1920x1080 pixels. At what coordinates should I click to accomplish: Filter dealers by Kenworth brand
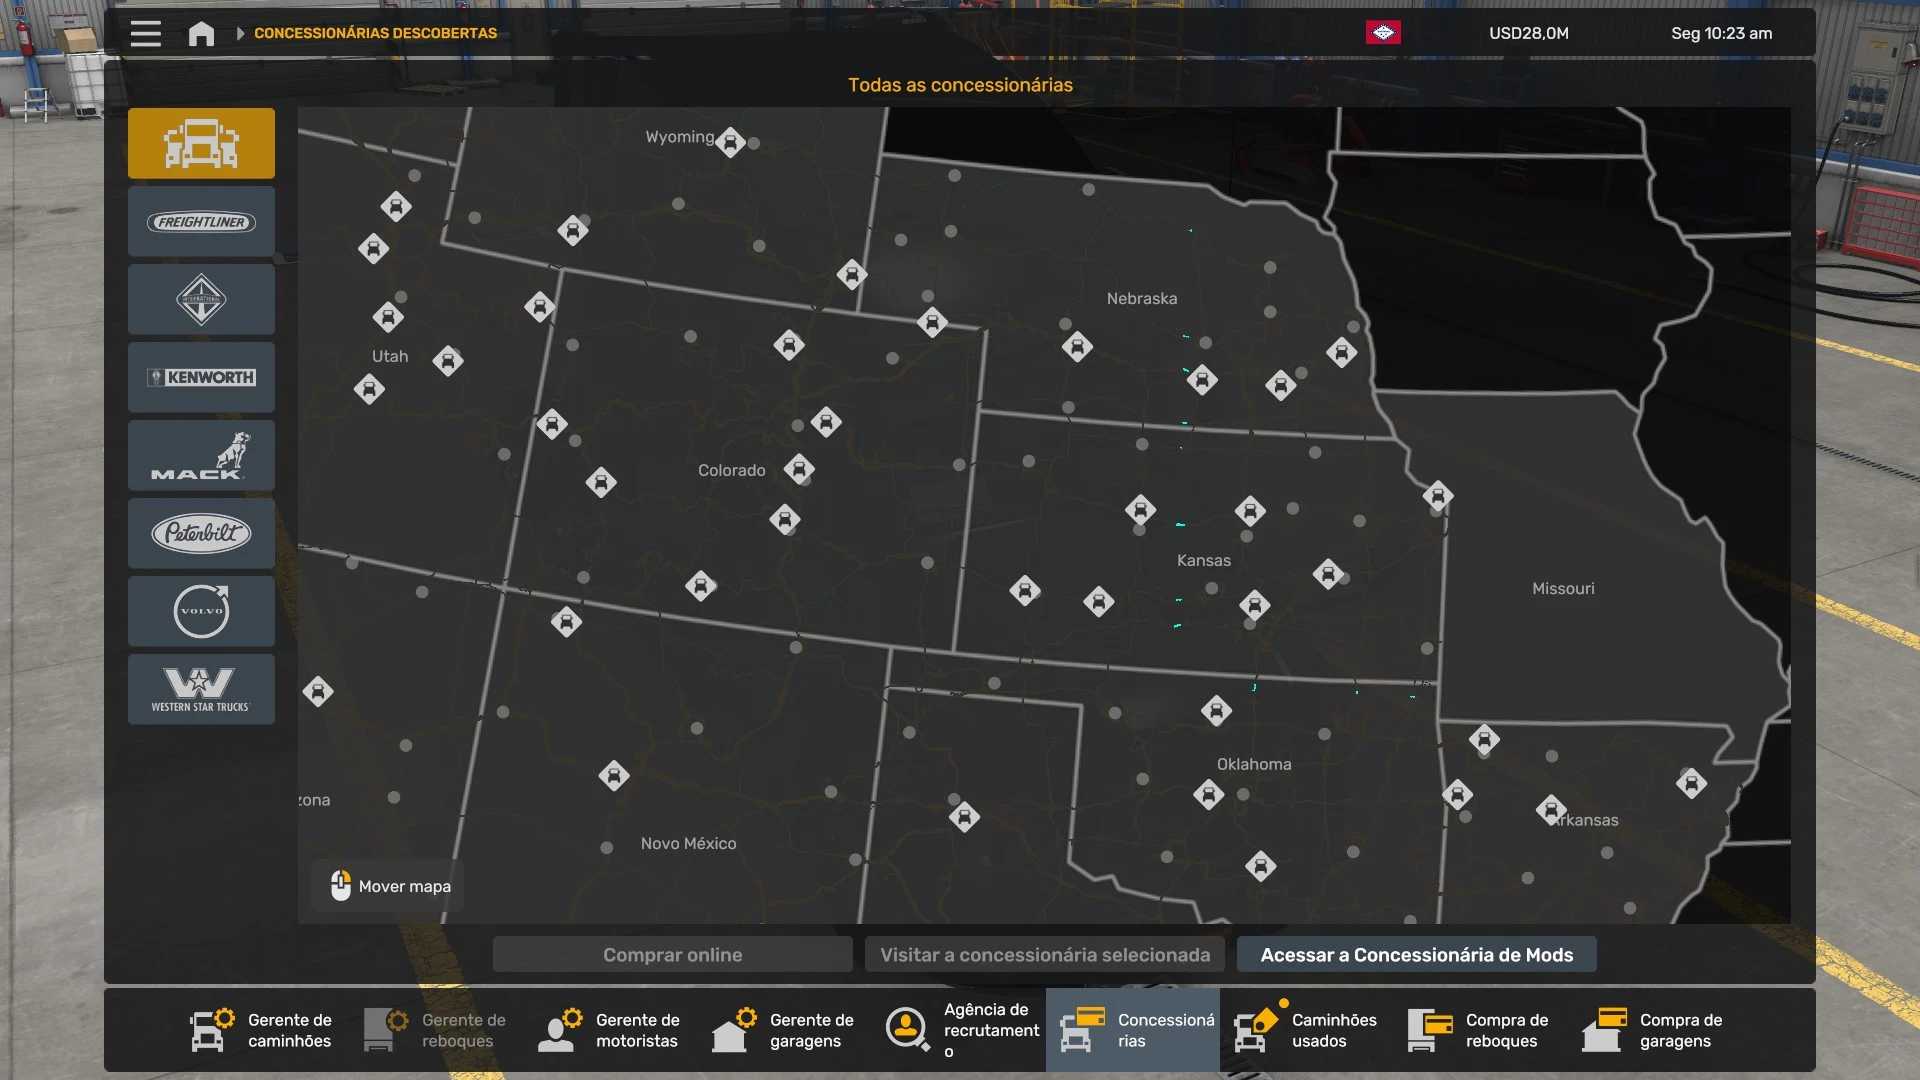[x=201, y=377]
